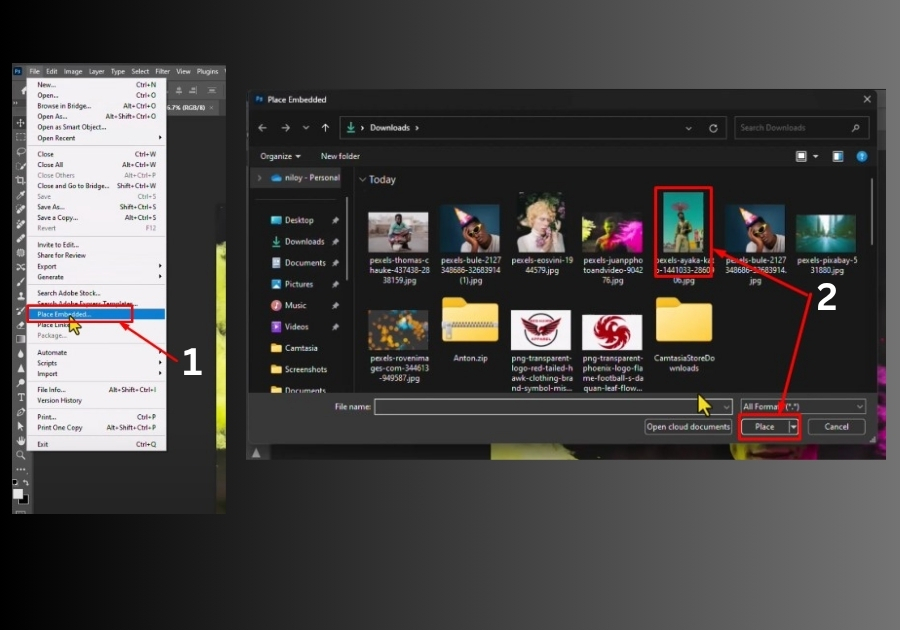
Task: Select the Crop tool
Action: (21, 180)
